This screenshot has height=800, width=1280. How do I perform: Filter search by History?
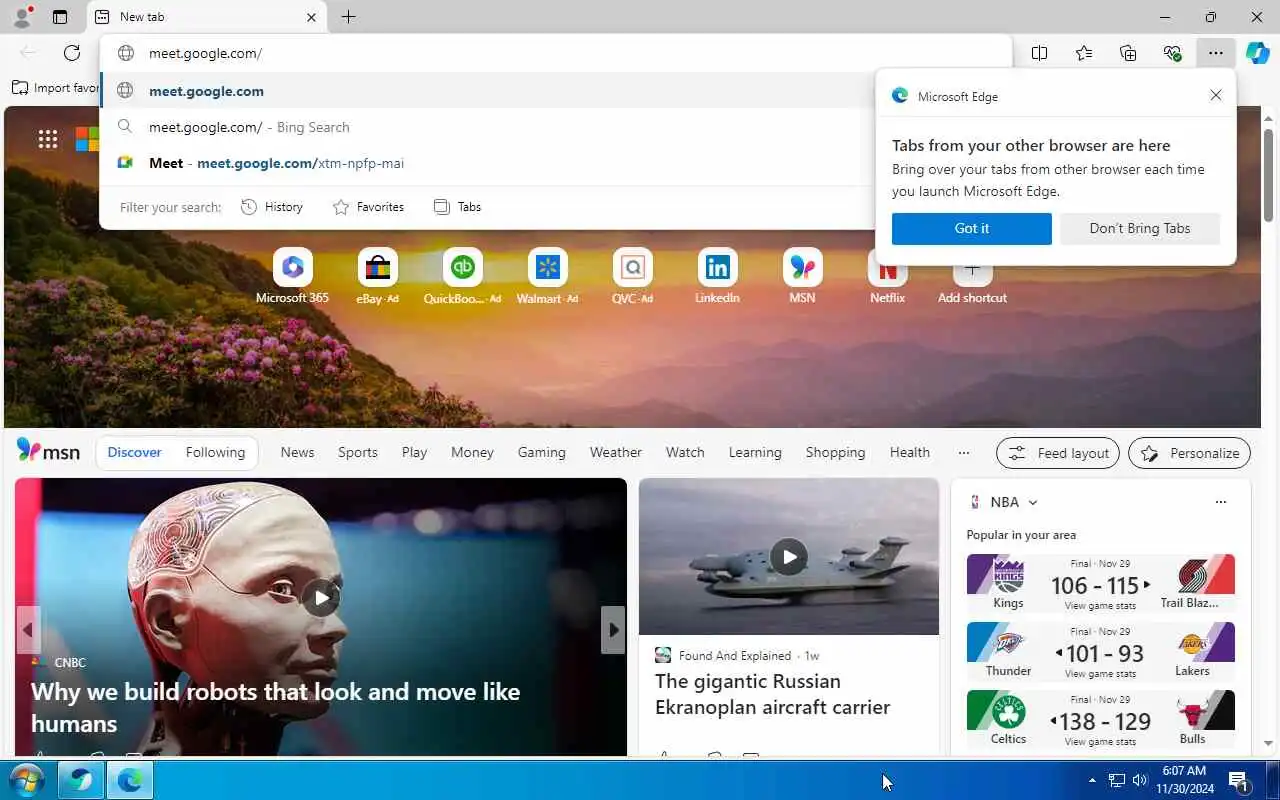tap(272, 207)
